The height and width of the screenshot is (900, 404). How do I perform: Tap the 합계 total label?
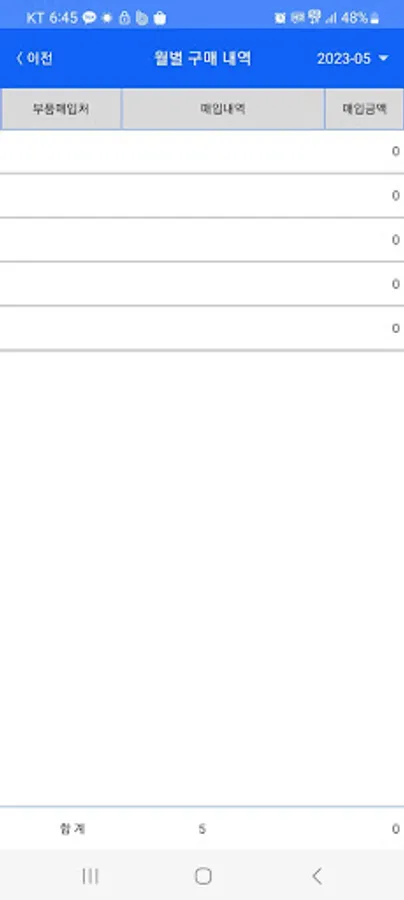(x=73, y=828)
